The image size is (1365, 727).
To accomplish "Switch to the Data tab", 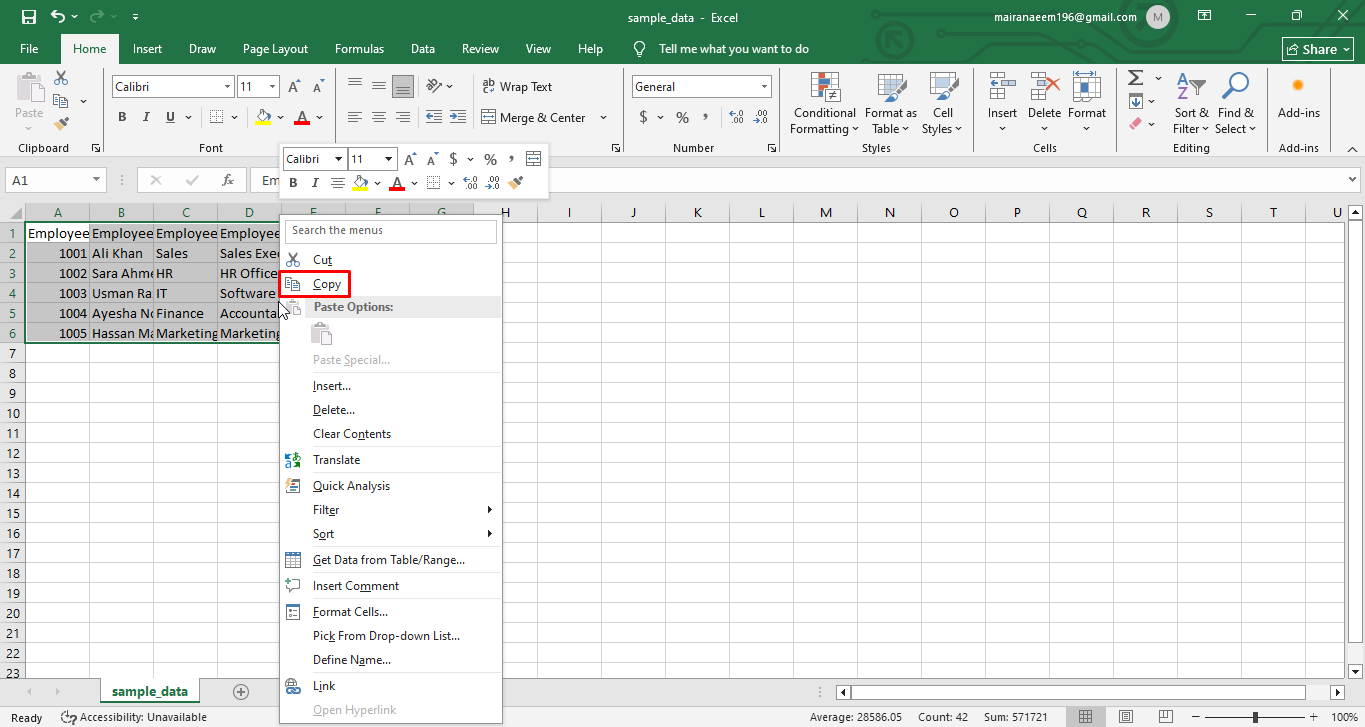I will point(423,49).
